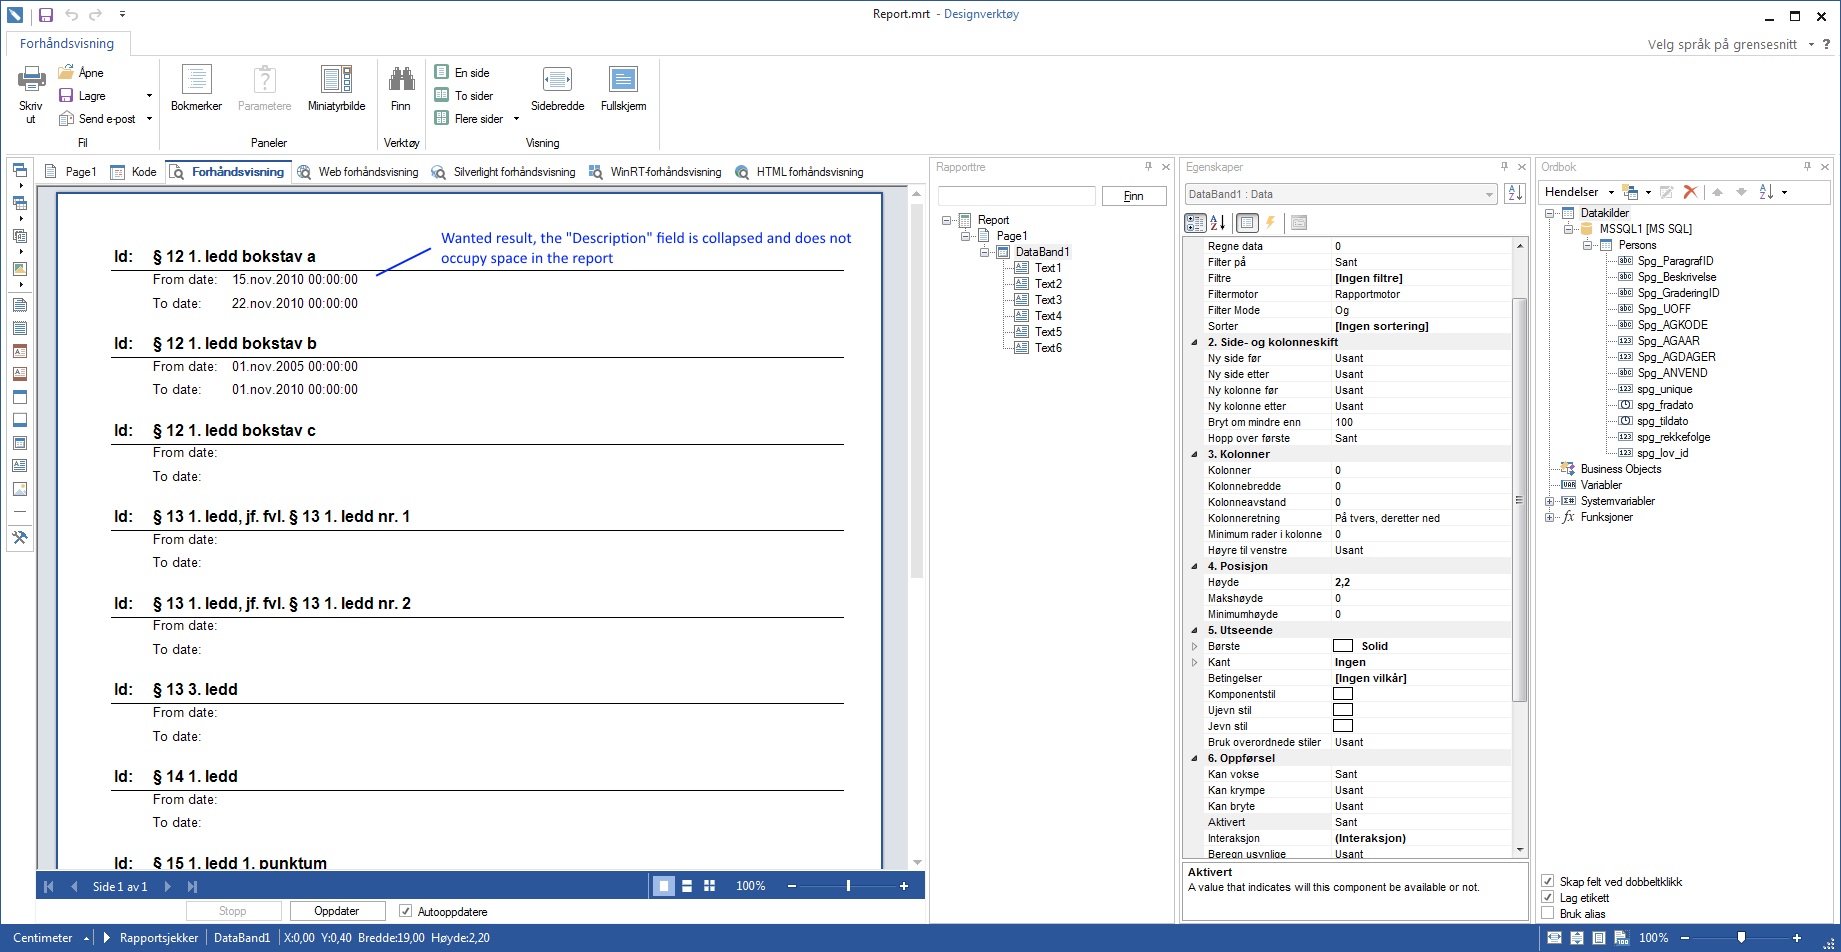Toggle Skap felt ved dobbeltklikk checkbox
This screenshot has height=952, width=1841.
1548,882
